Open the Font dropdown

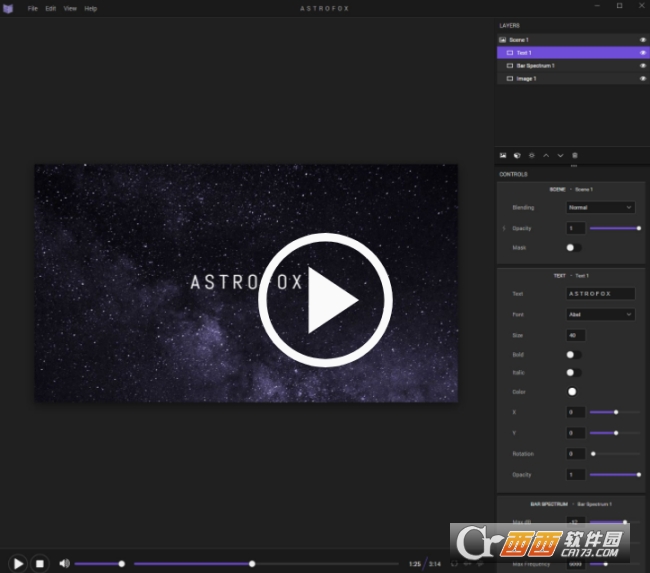click(x=600, y=314)
